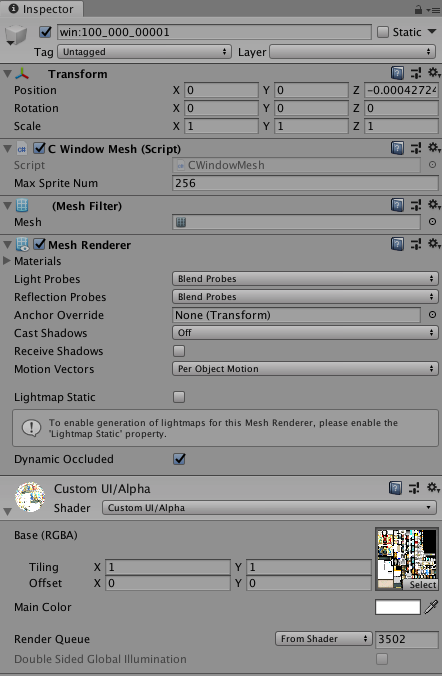Disable the Mesh Renderer checkbox
The height and width of the screenshot is (676, 442).
[x=39, y=244]
